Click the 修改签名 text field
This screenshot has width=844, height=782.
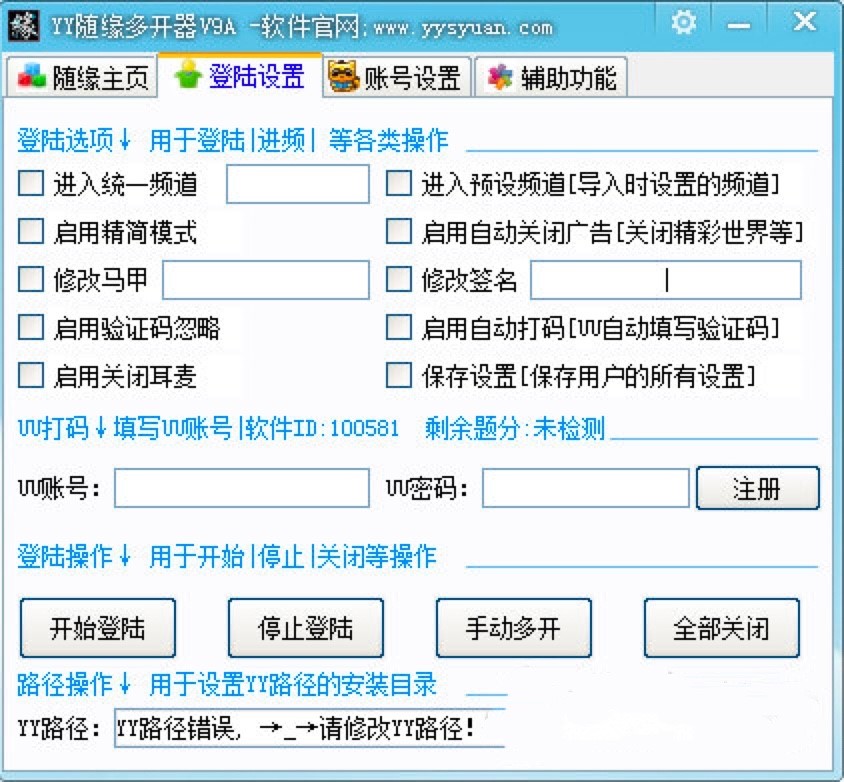666,280
